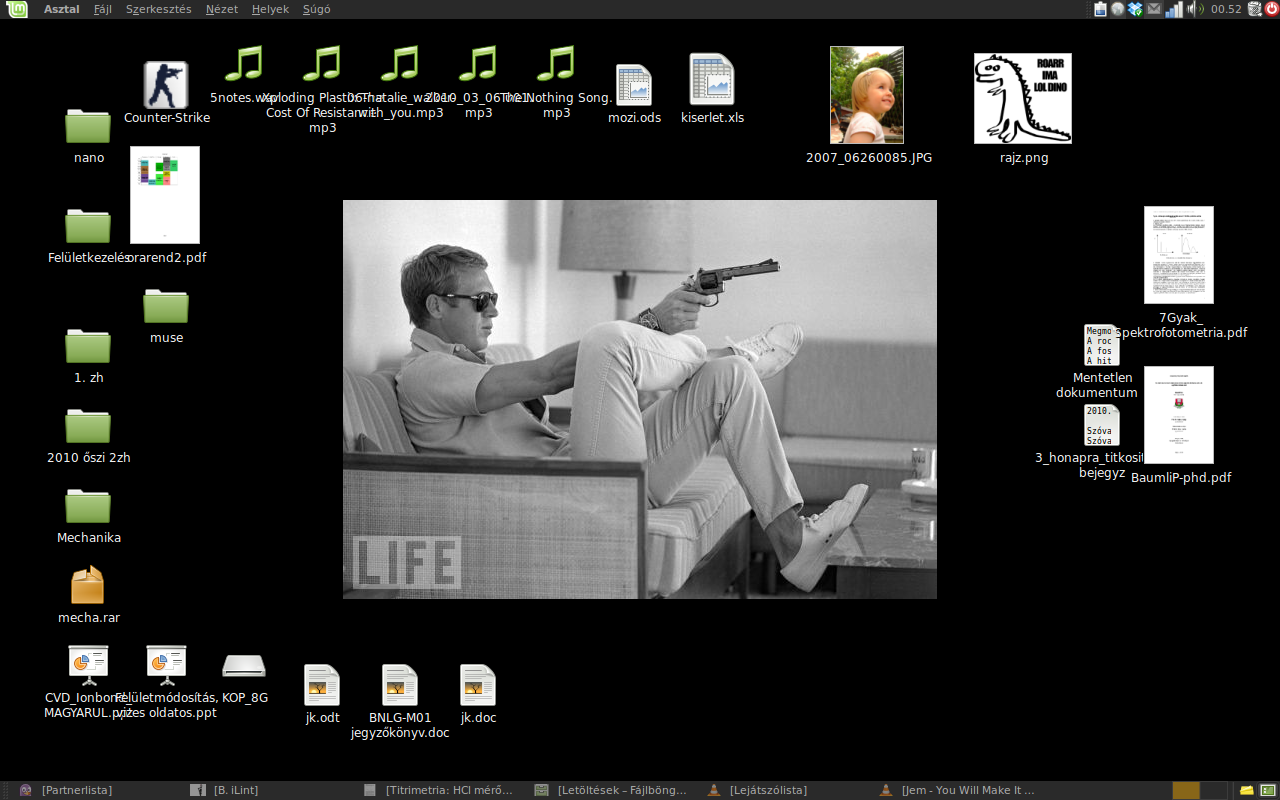
Task: Open the Fájl menu
Action: tap(103, 9)
